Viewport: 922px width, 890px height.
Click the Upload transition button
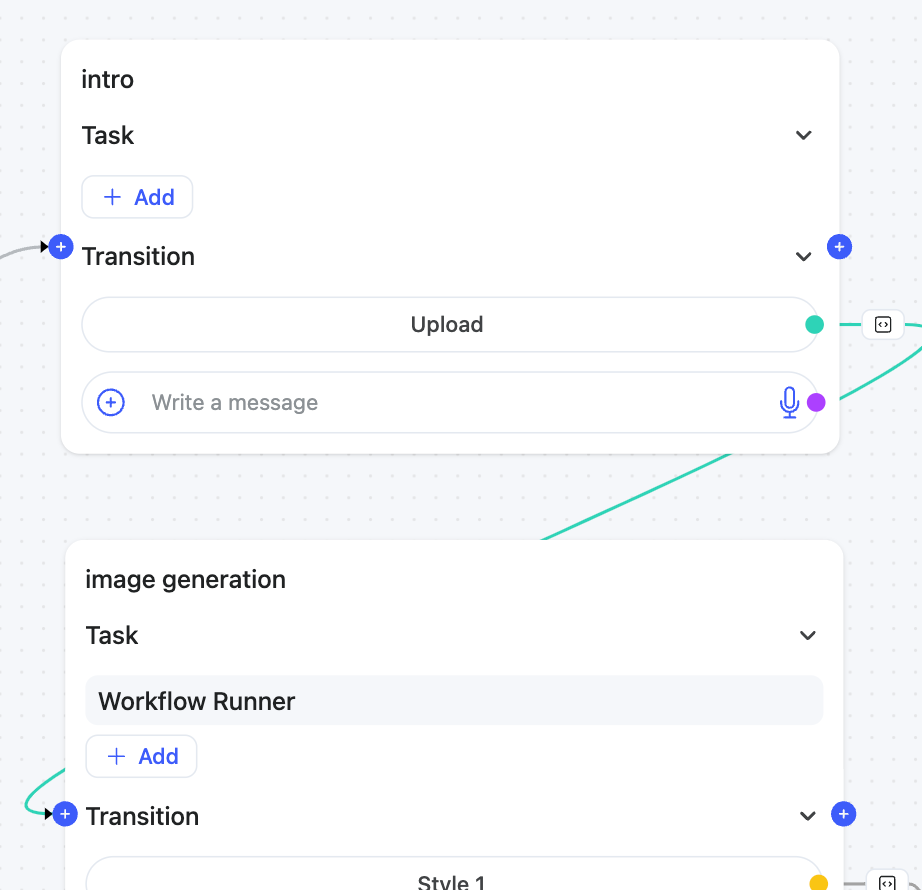pyautogui.click(x=447, y=325)
